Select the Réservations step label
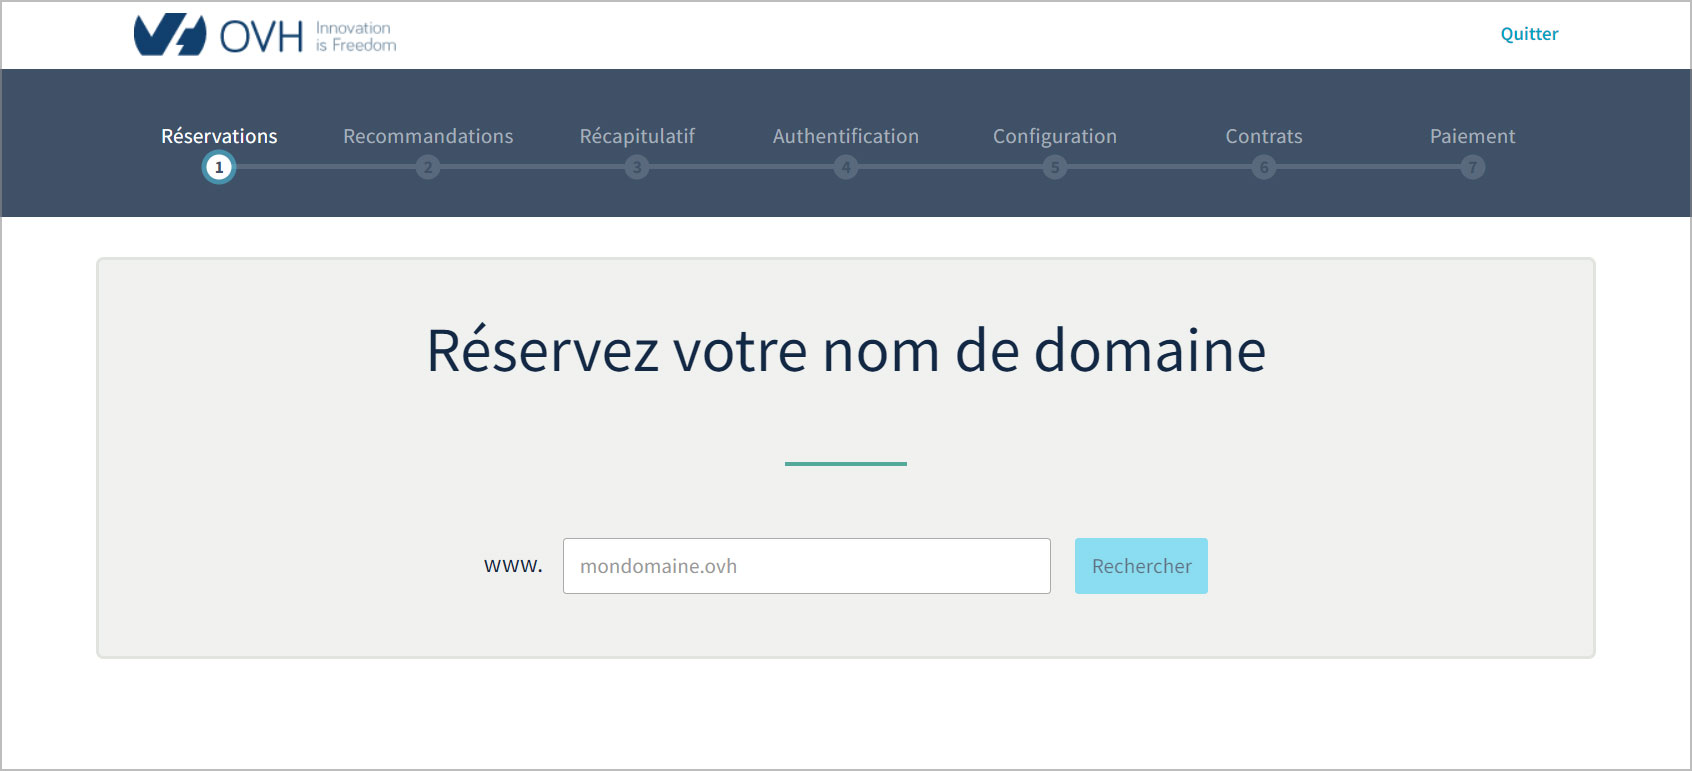This screenshot has width=1692, height=771. coord(219,136)
